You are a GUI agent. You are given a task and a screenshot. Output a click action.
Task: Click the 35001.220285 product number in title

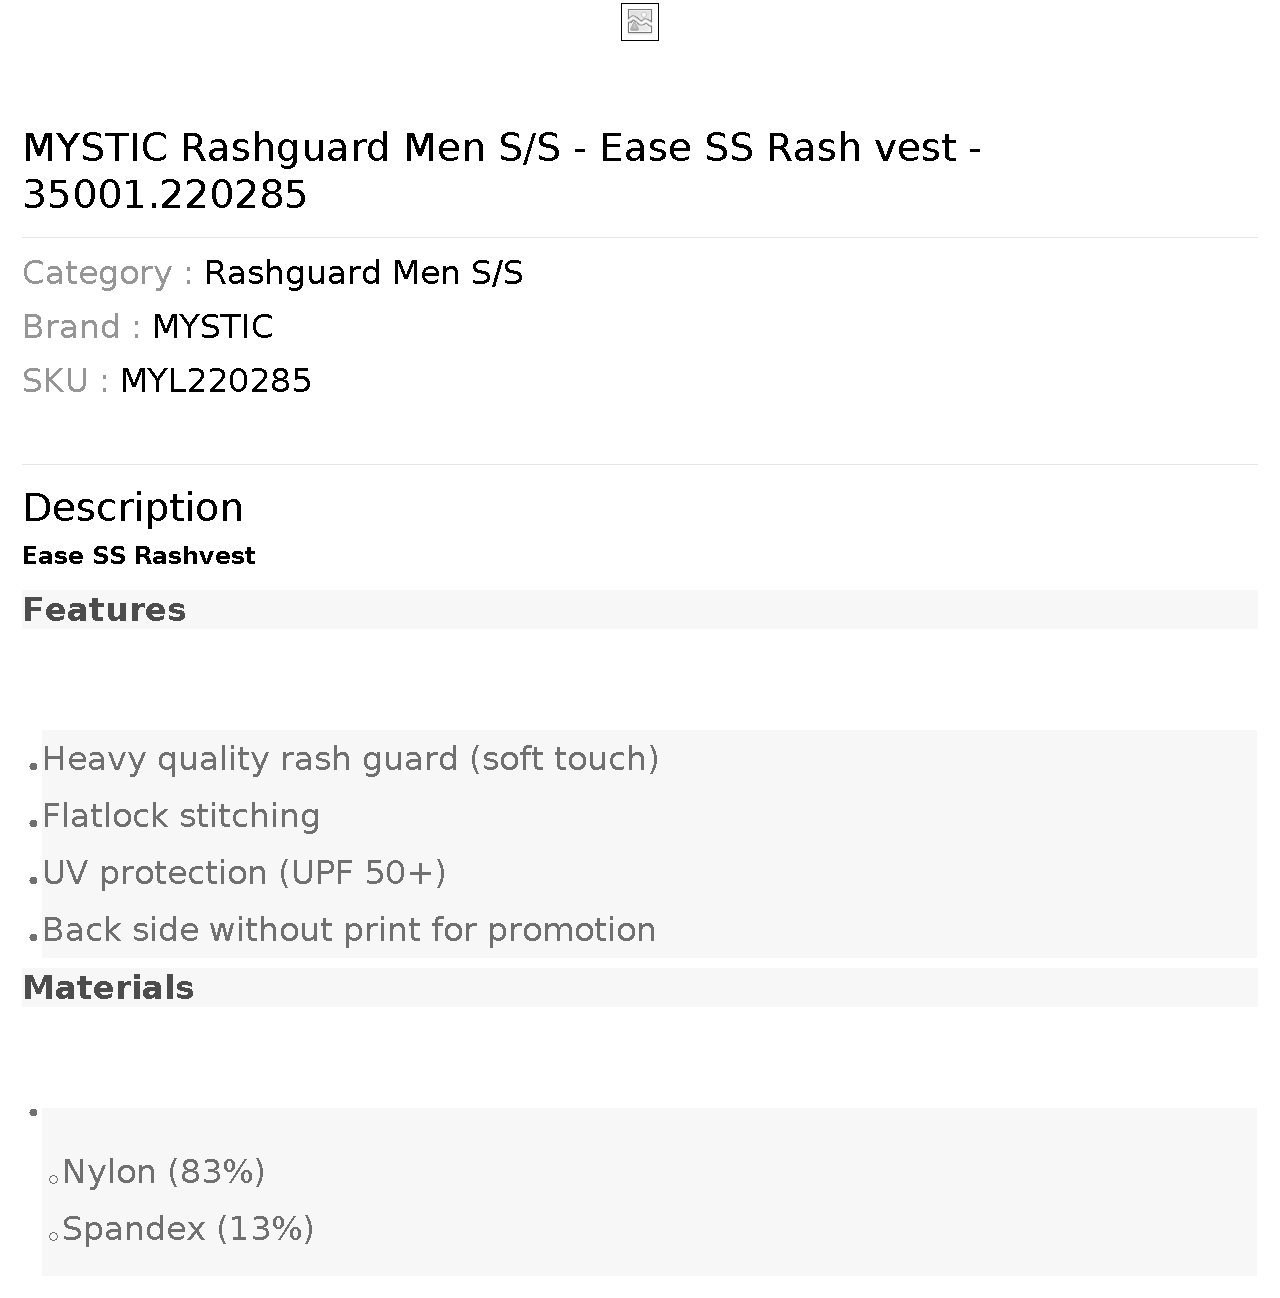coord(165,195)
